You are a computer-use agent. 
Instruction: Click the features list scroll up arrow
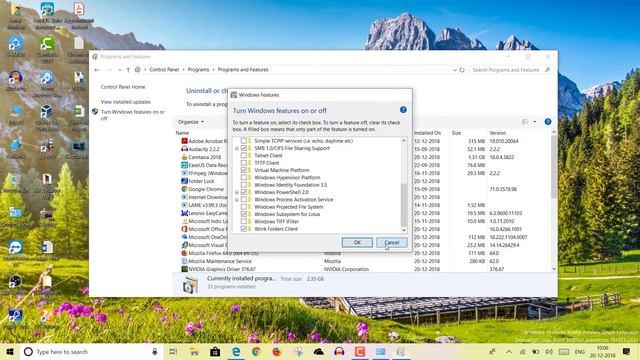[x=404, y=141]
